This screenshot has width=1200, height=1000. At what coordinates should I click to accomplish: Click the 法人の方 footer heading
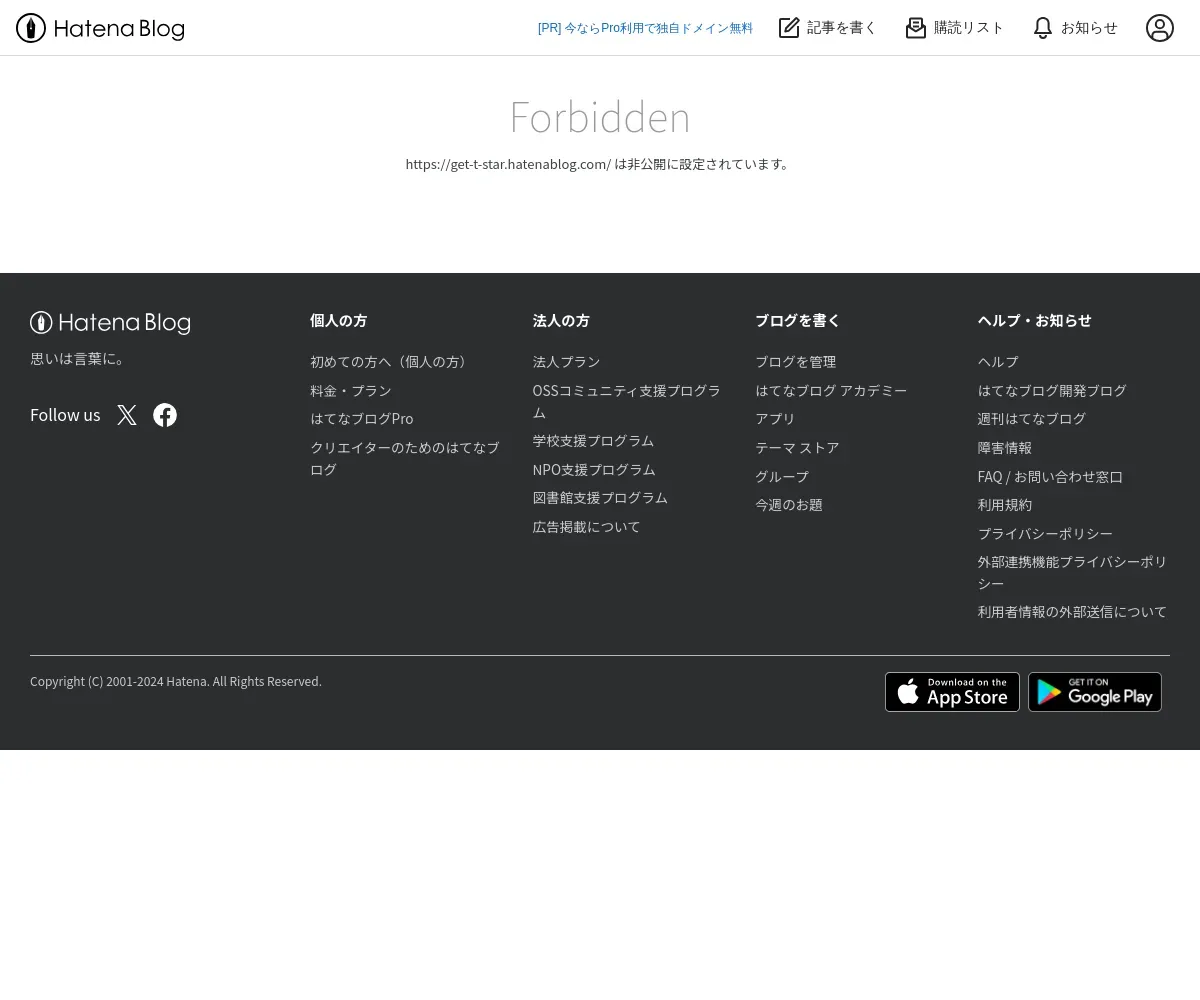pos(561,321)
